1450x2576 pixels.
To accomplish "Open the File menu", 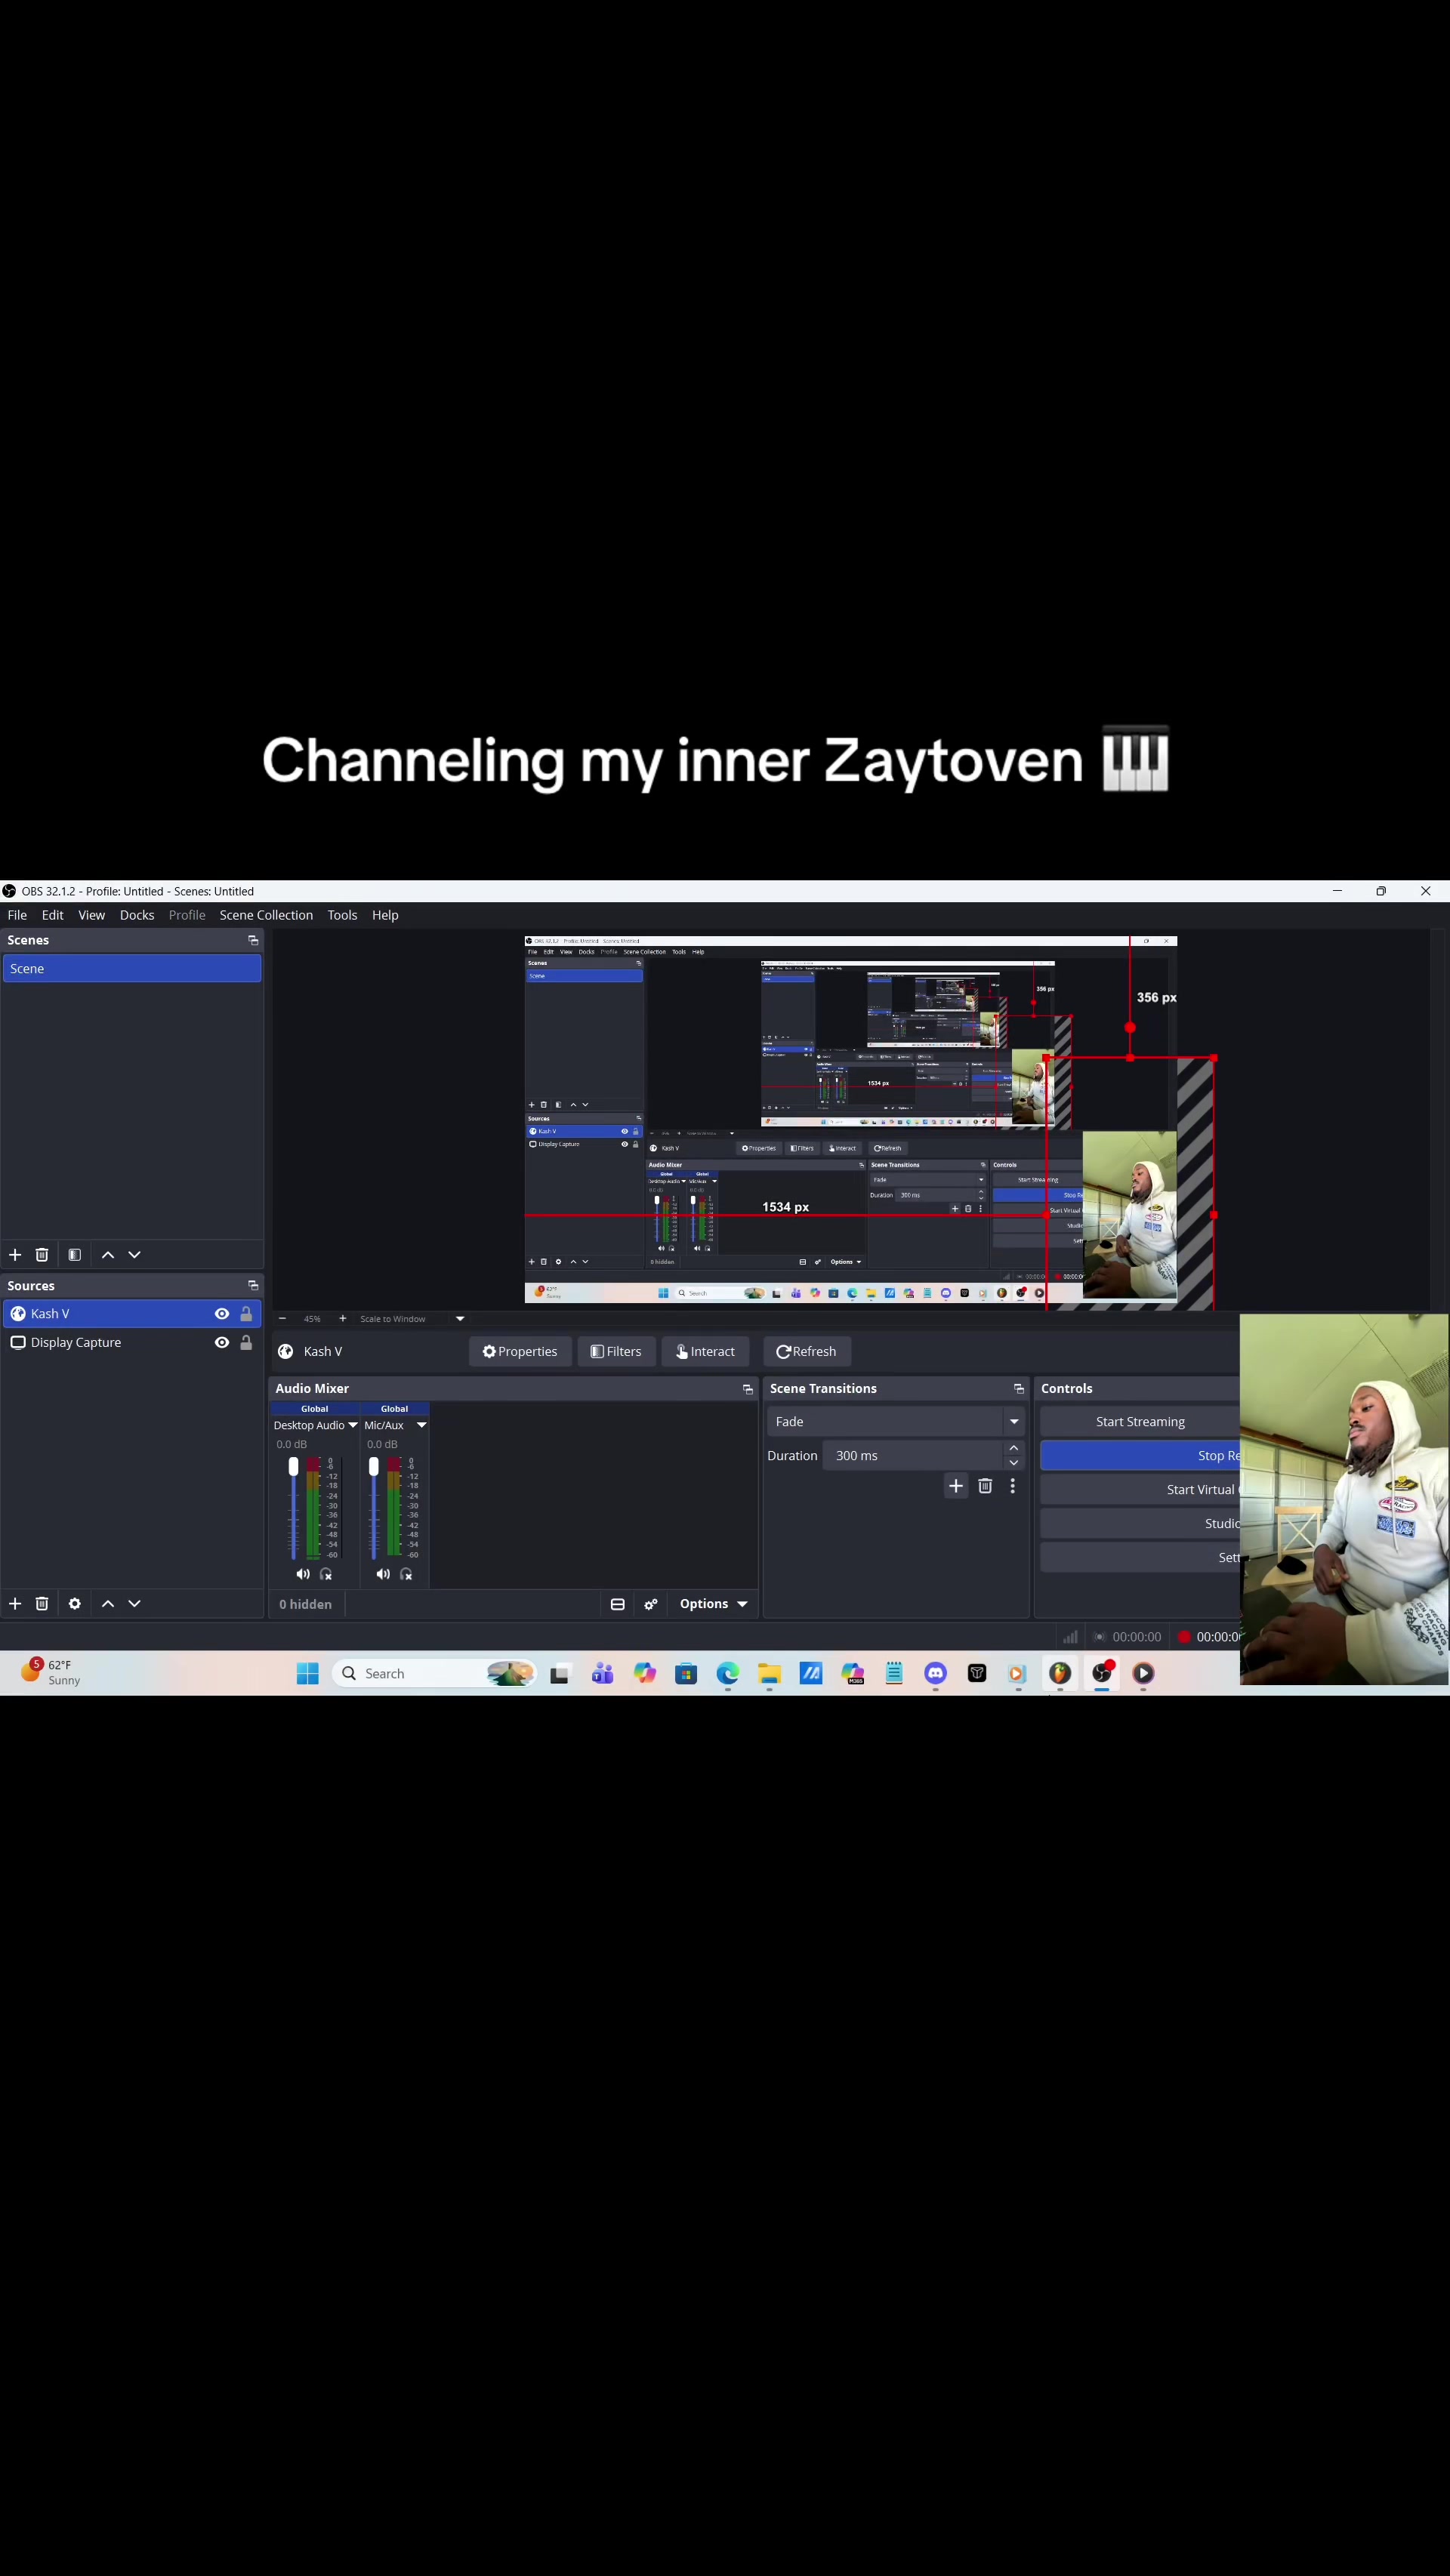I will (x=17, y=915).
